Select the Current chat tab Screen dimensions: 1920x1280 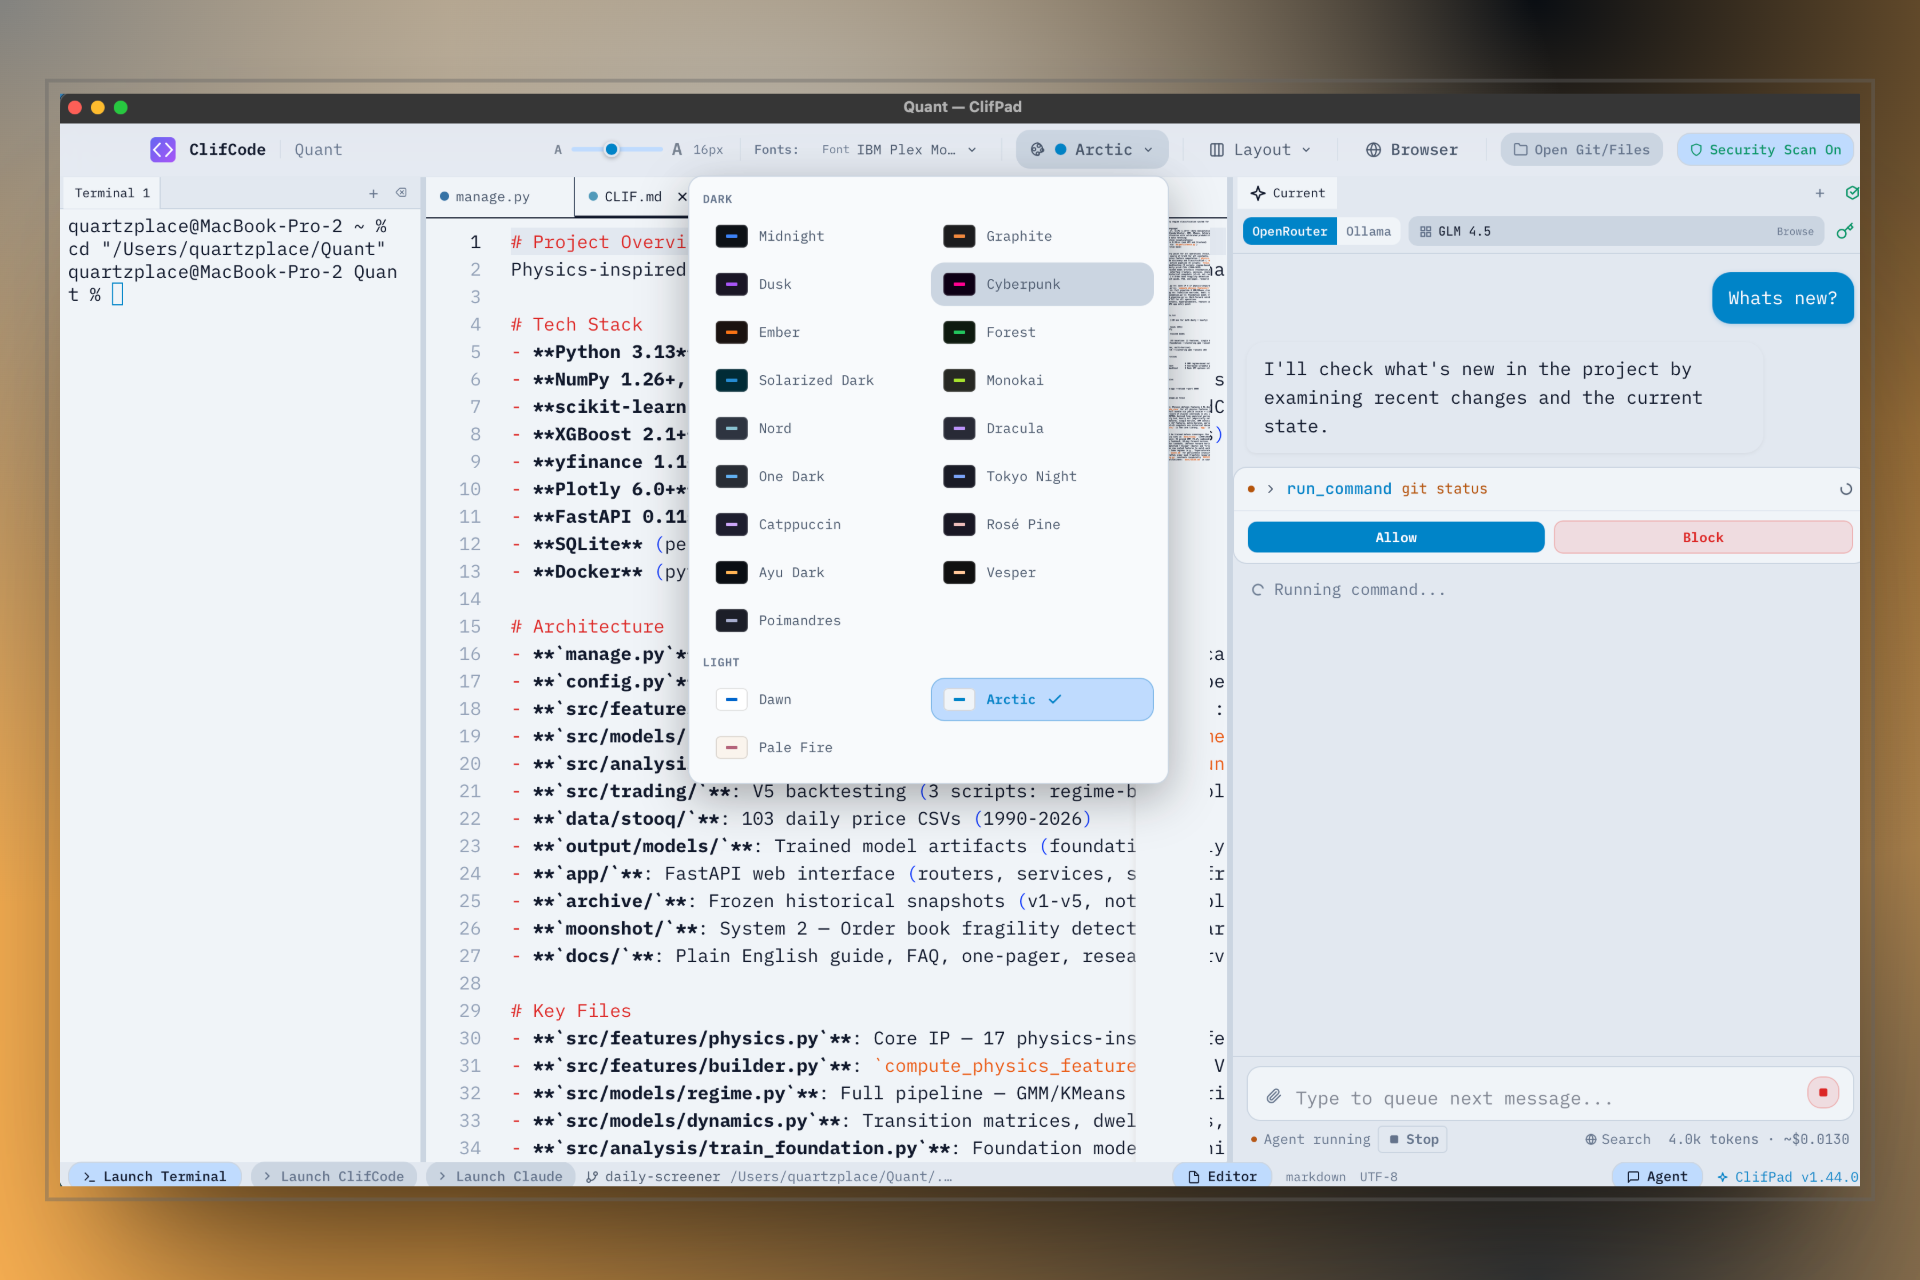(1288, 193)
